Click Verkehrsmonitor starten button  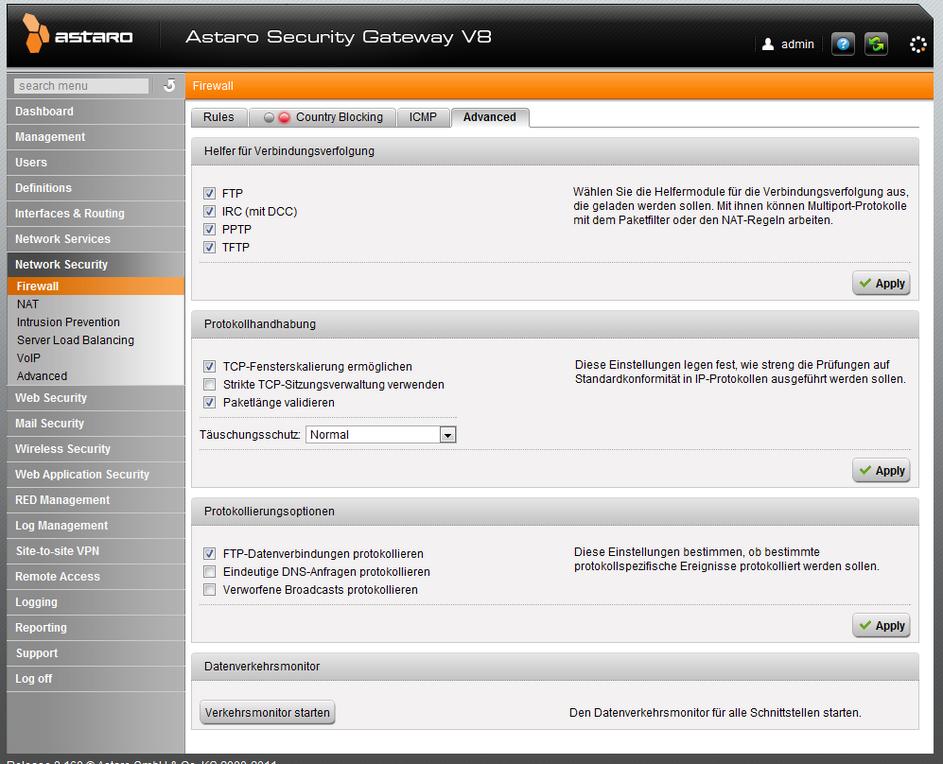[267, 713]
